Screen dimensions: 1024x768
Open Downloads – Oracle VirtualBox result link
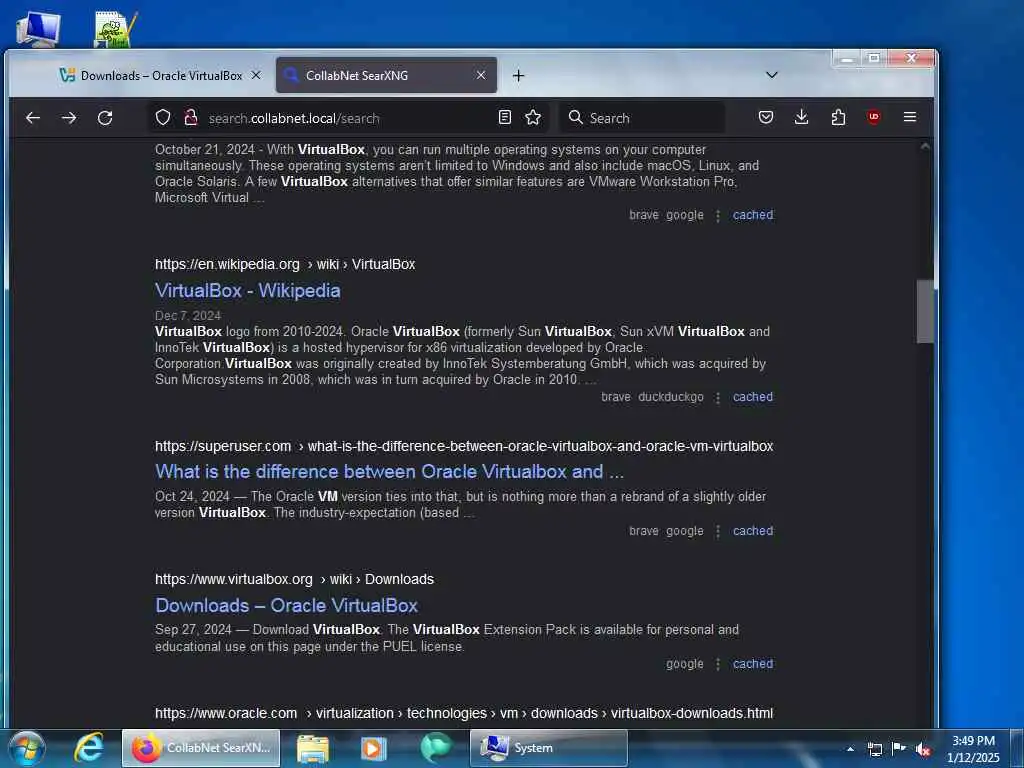286,605
